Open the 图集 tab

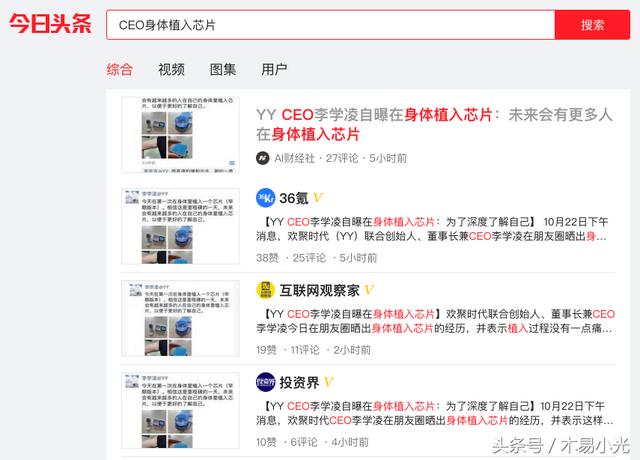coord(223,69)
